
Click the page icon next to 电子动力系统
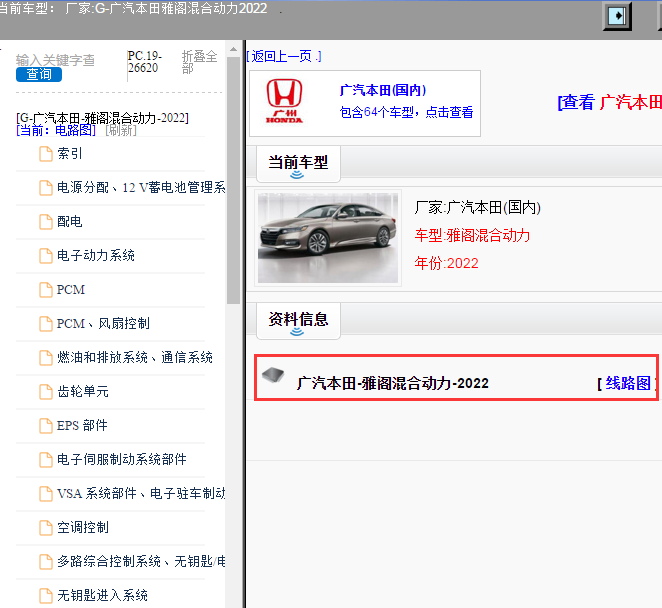pyautogui.click(x=46, y=255)
